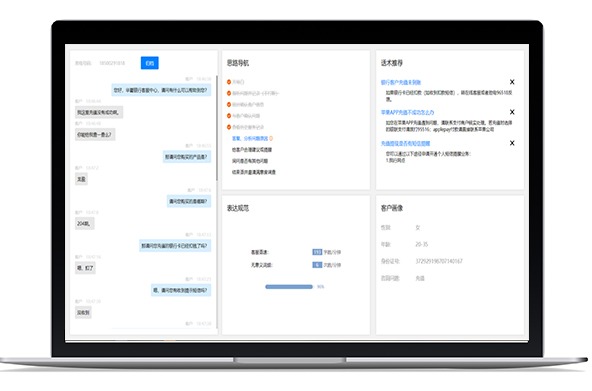Click the caller phone number at chat top
The width and height of the screenshot is (592, 391).
(x=112, y=63)
